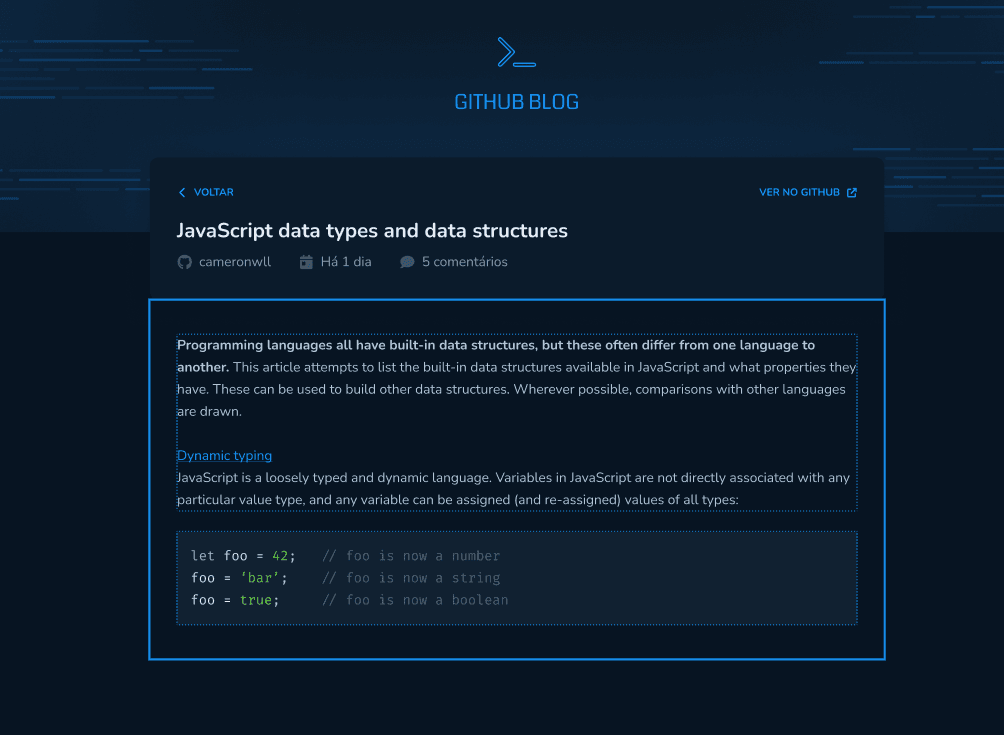Click the Há 1 dia date text

pyautogui.click(x=346, y=262)
